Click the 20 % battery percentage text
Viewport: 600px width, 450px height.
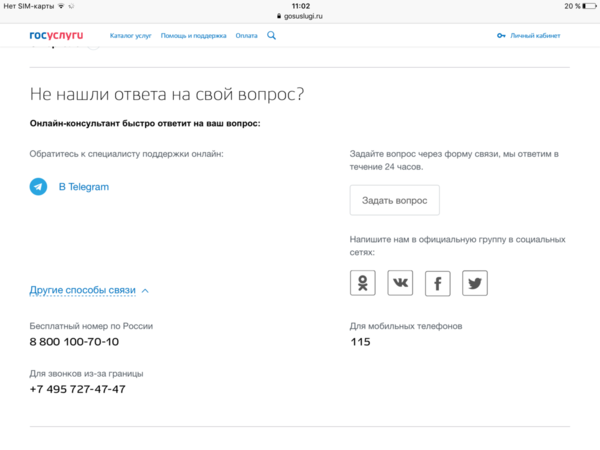(572, 6)
